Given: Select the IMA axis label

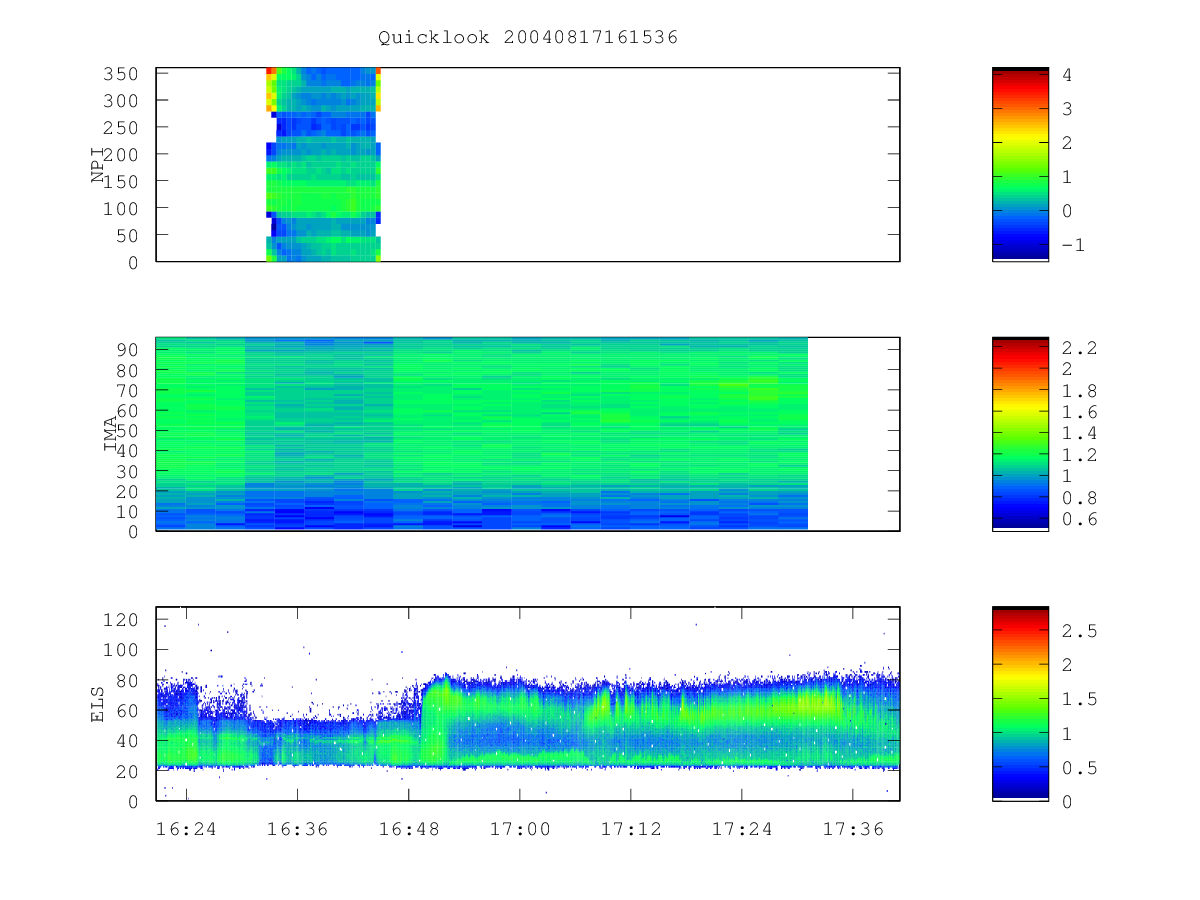Looking at the screenshot, I should (x=110, y=435).
